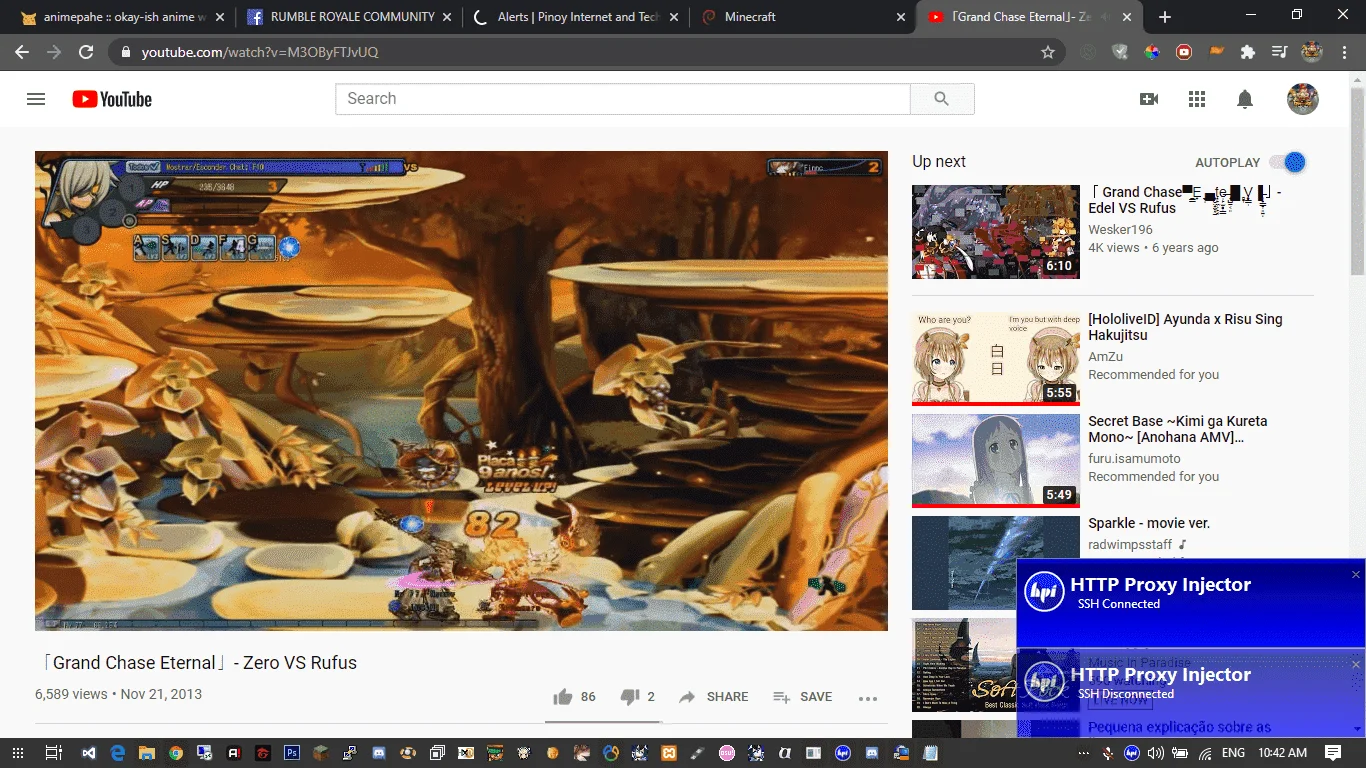
Task: Click the red YouTube extension icon
Action: [1184, 52]
